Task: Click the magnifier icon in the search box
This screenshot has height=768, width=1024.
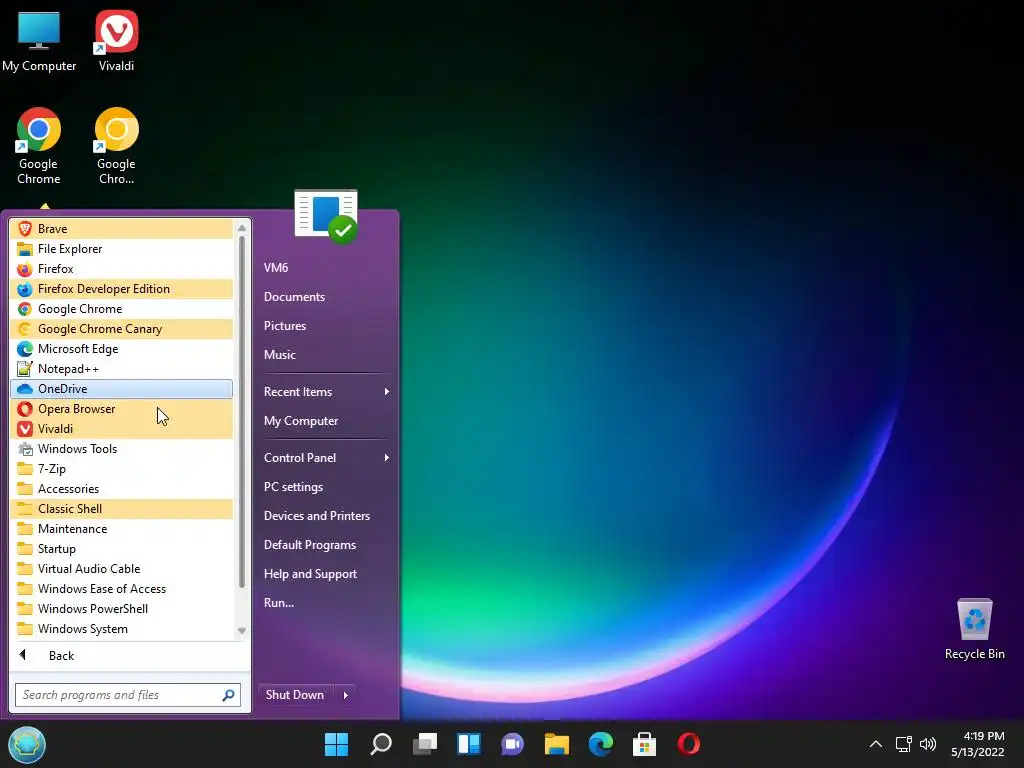Action: pyautogui.click(x=229, y=695)
